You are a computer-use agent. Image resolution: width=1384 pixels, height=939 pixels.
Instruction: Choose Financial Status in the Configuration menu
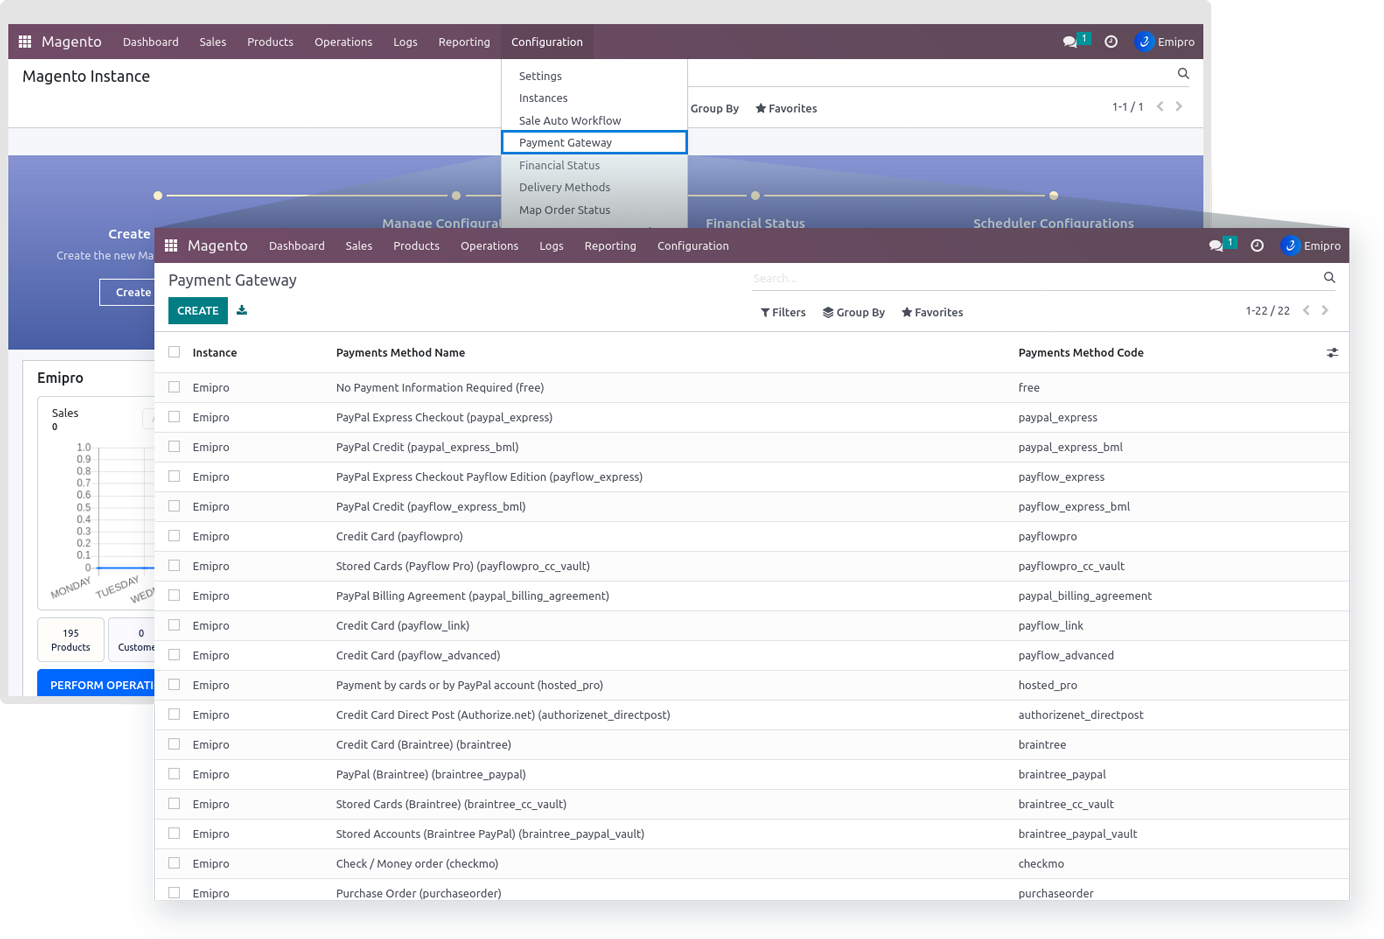(x=559, y=165)
